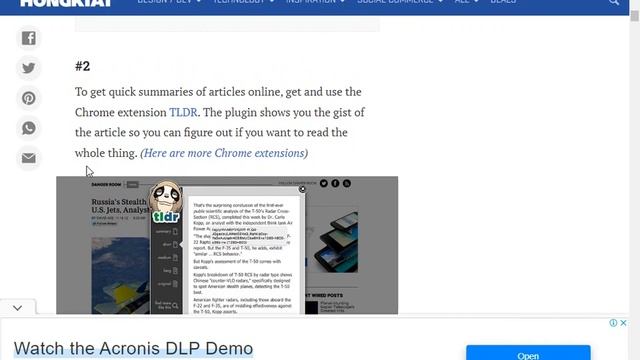Viewport: 640px width, 360px height.
Task: Click the Open button in the ad
Action: click(528, 353)
